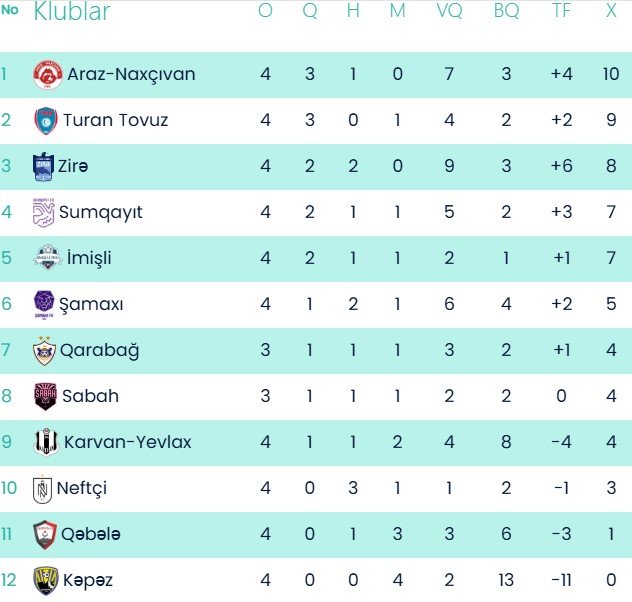
Task: Click the Şamaxı club logo
Action: click(x=46, y=304)
